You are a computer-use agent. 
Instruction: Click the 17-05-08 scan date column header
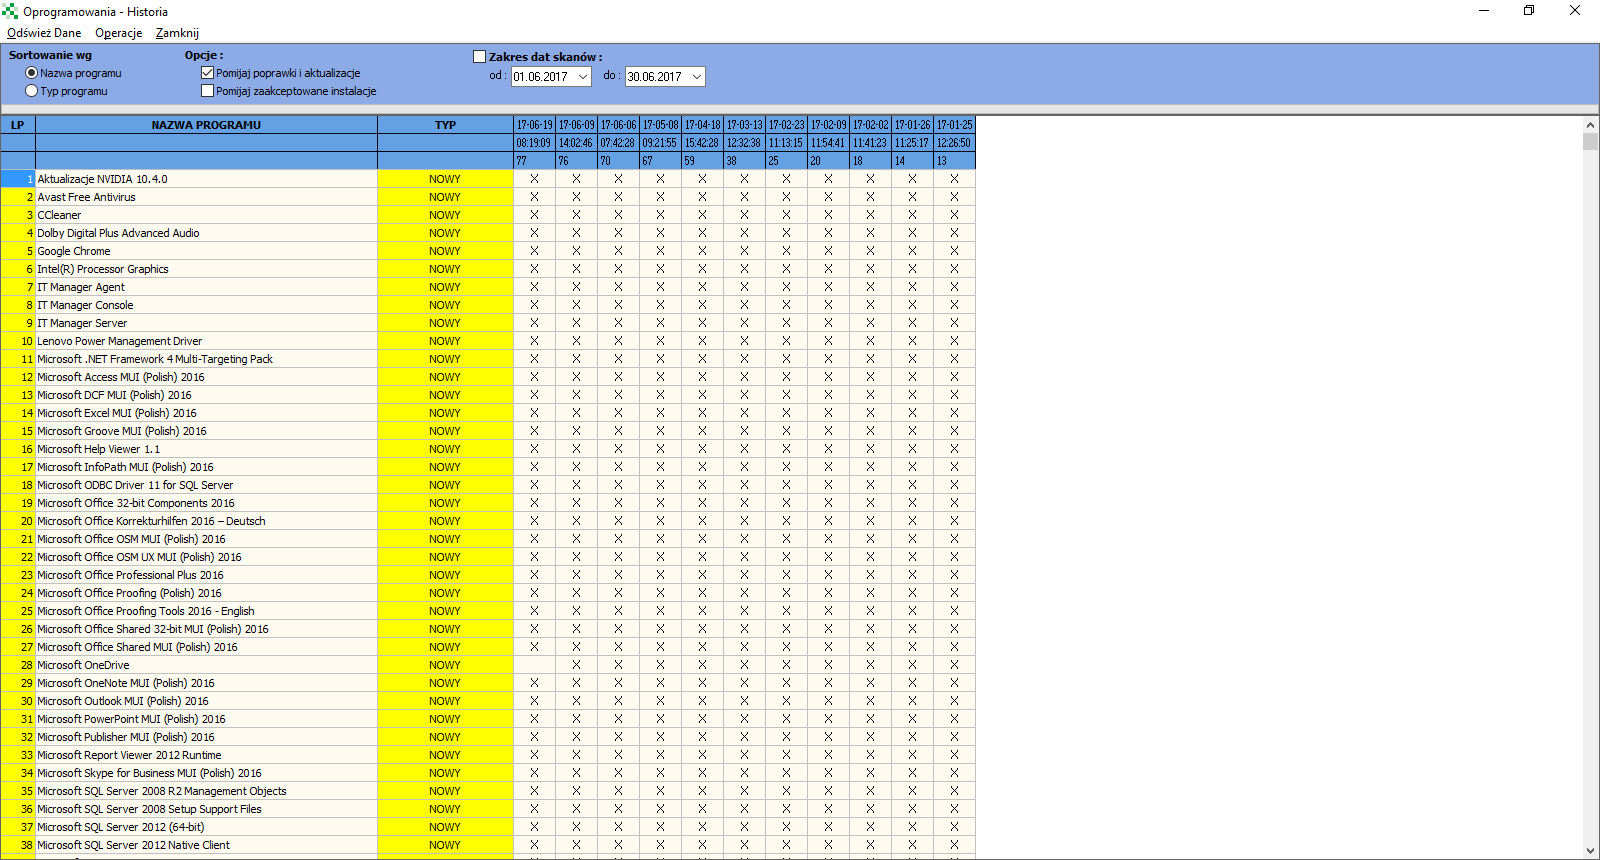[x=660, y=125]
